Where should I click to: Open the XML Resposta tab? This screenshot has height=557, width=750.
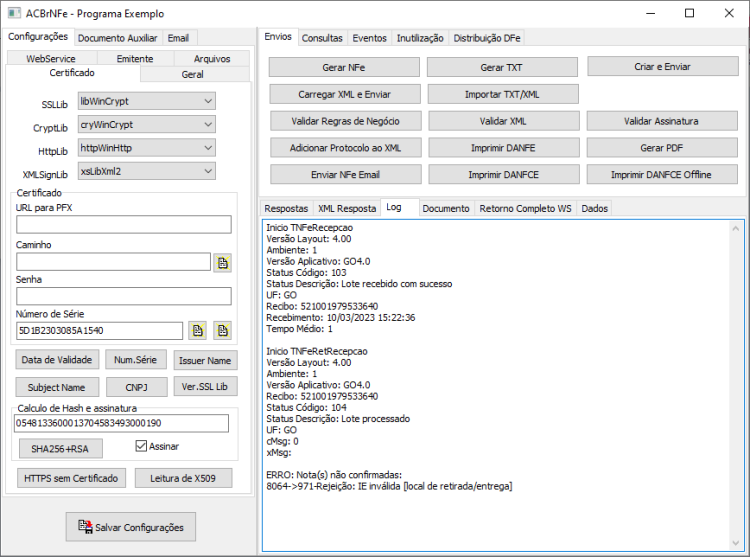click(x=347, y=208)
